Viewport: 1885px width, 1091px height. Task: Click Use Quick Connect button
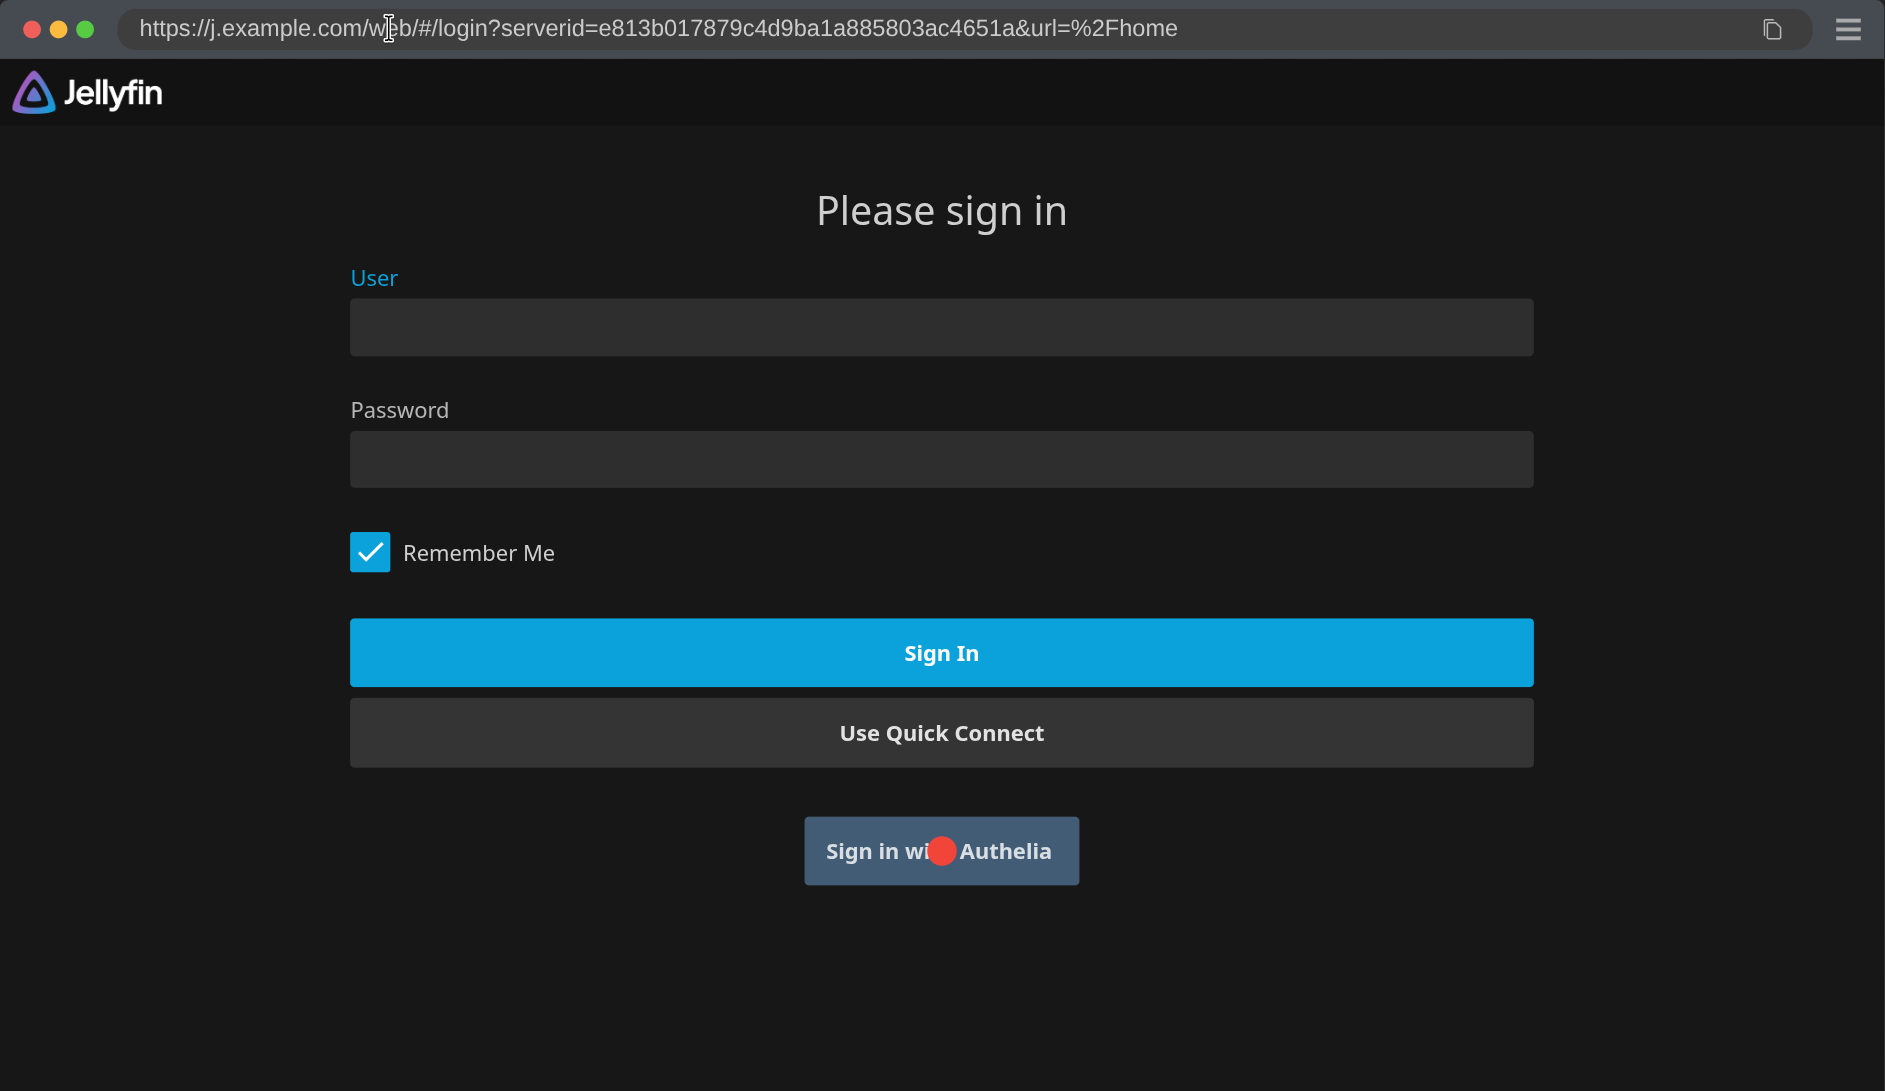(941, 733)
